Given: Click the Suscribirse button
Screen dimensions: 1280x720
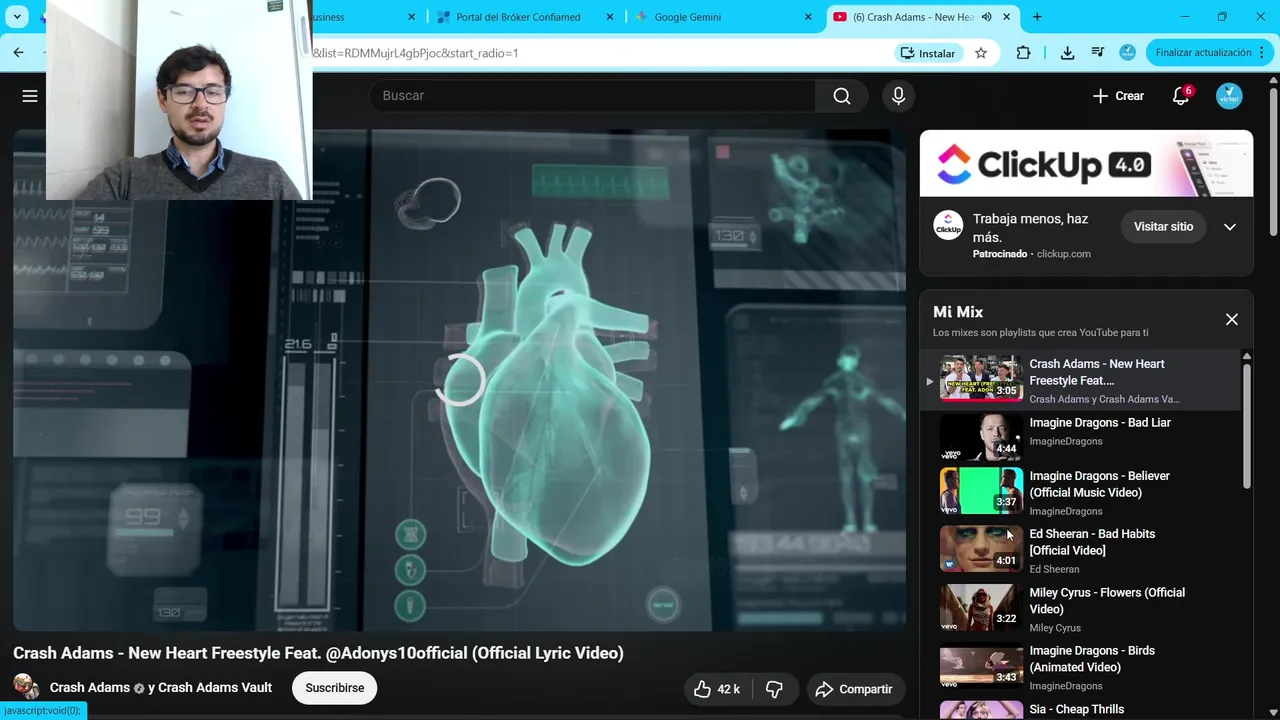Looking at the screenshot, I should coord(334,688).
